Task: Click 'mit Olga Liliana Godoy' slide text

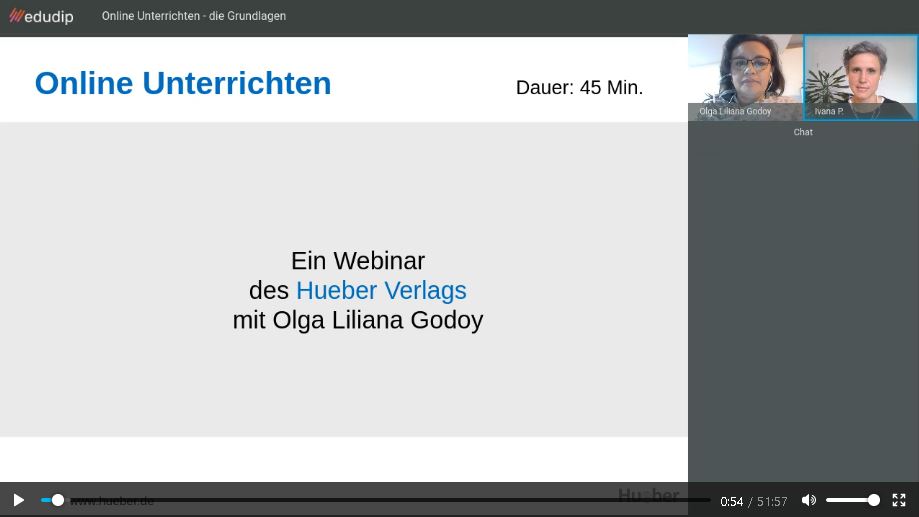Action: (358, 321)
